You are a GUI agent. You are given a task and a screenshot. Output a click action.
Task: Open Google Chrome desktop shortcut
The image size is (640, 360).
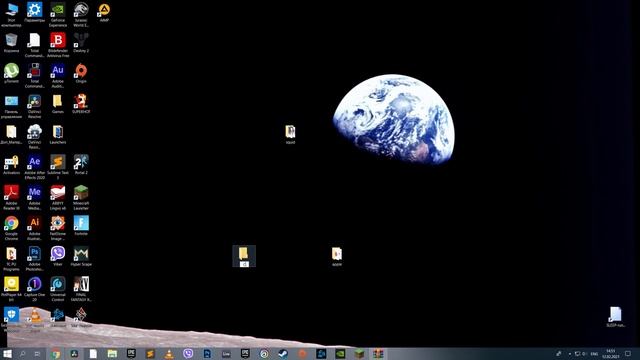[x=11, y=228]
